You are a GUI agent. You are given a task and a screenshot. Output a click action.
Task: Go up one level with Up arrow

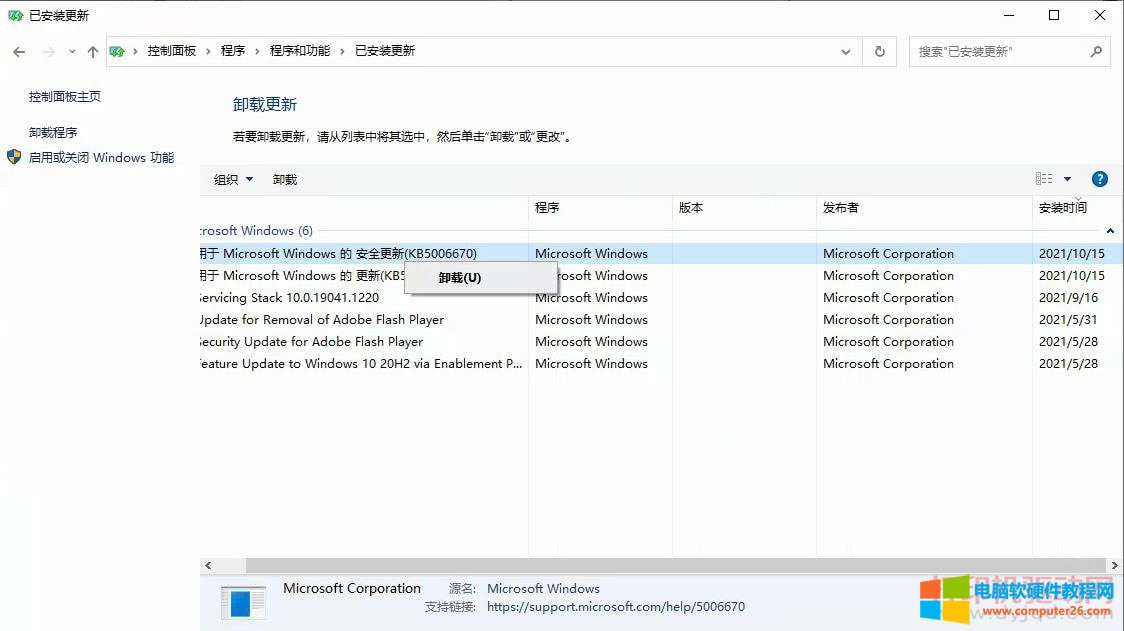(x=92, y=52)
